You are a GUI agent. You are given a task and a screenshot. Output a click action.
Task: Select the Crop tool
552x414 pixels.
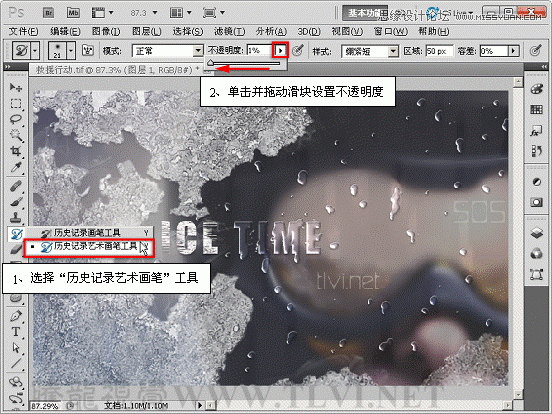(x=15, y=151)
